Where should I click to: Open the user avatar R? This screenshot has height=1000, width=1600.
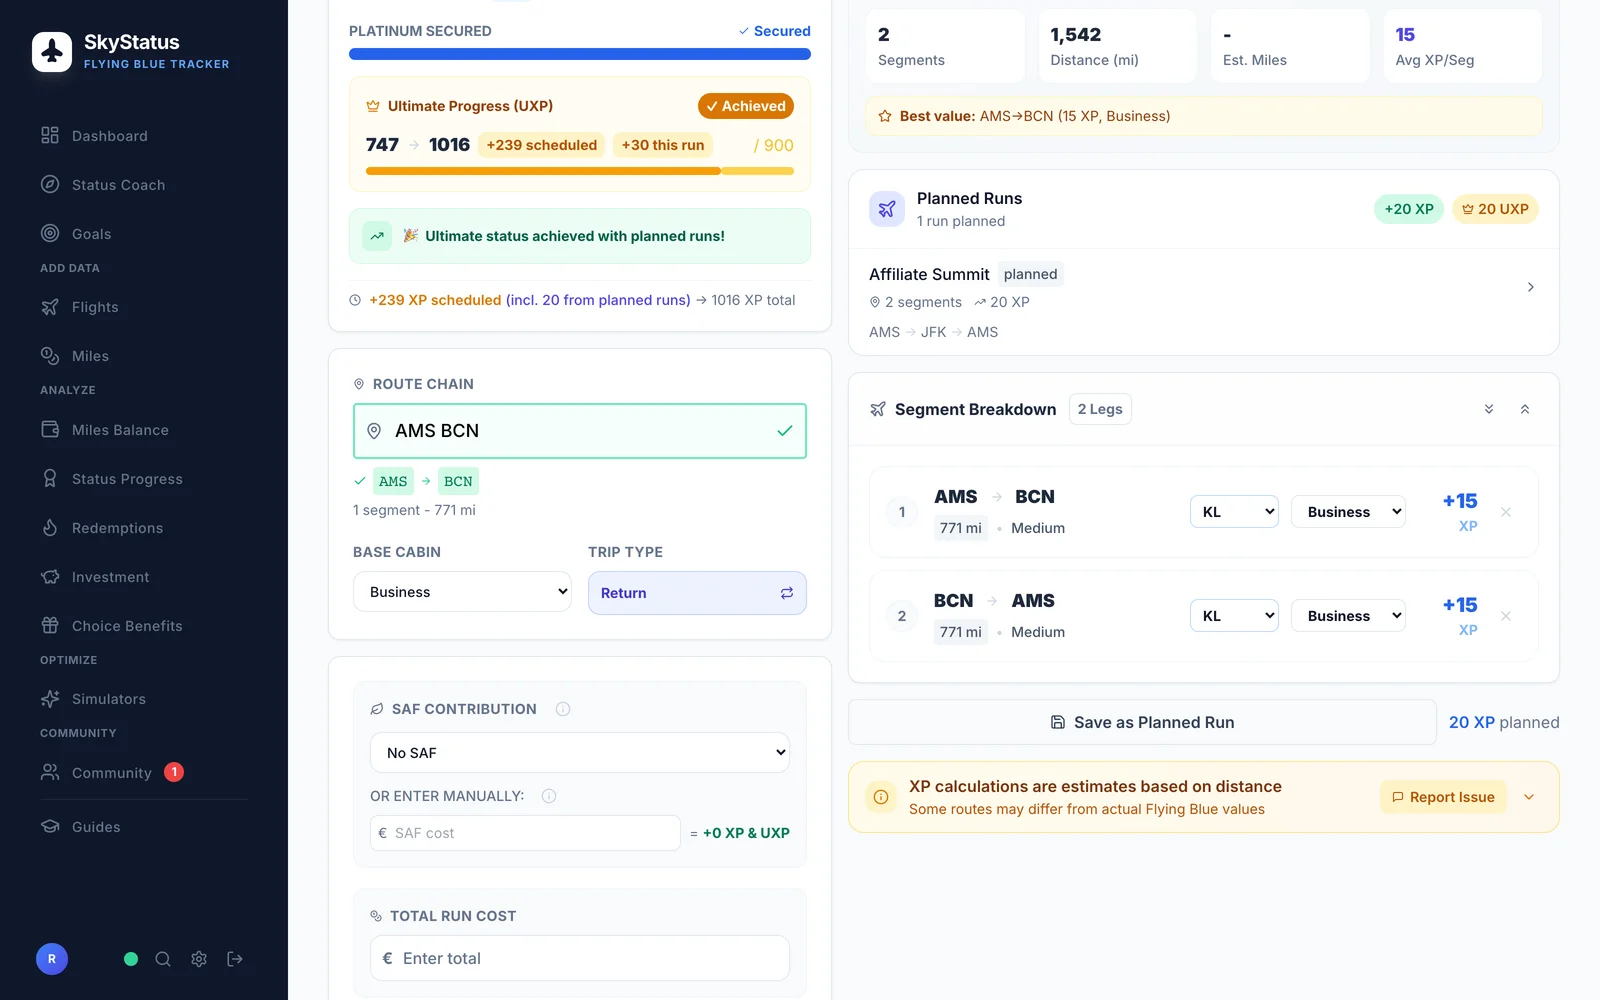click(52, 959)
